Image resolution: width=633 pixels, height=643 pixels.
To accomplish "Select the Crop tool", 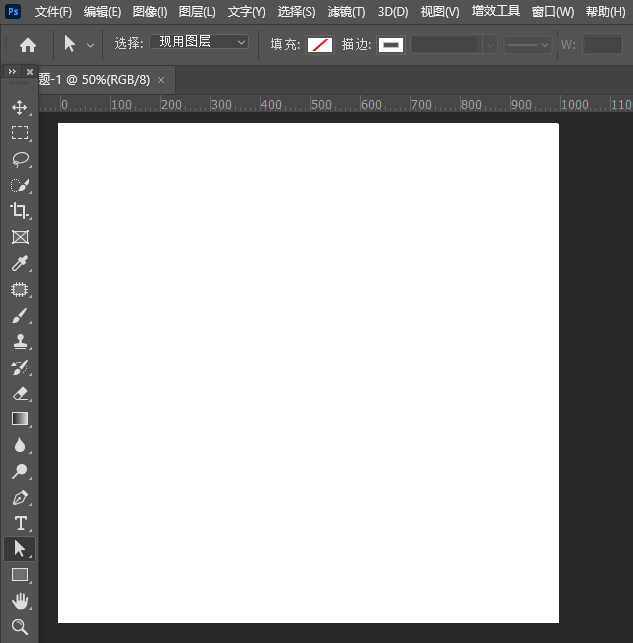I will tap(20, 211).
